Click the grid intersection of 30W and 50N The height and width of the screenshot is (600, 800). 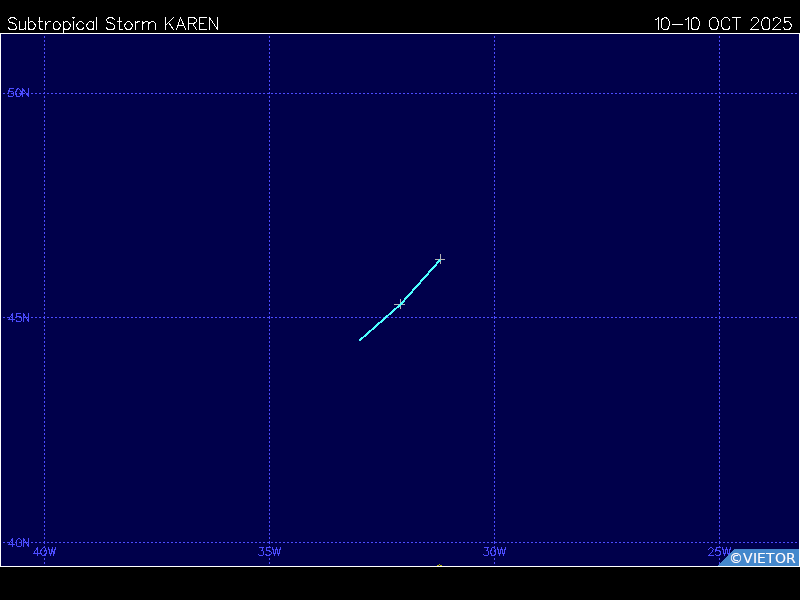[494, 93]
